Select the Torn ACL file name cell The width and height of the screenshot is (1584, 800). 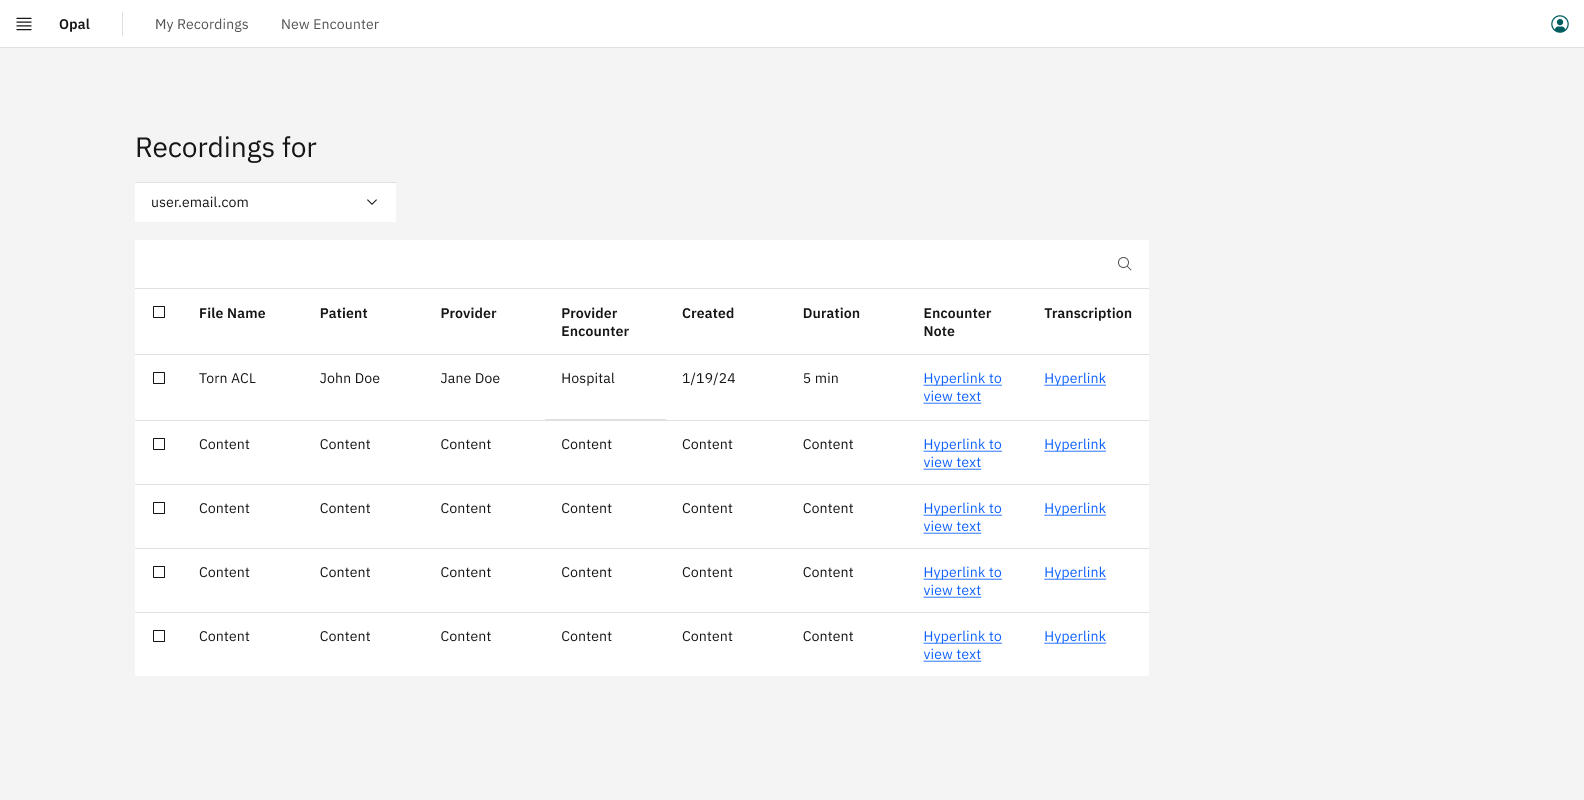227,378
